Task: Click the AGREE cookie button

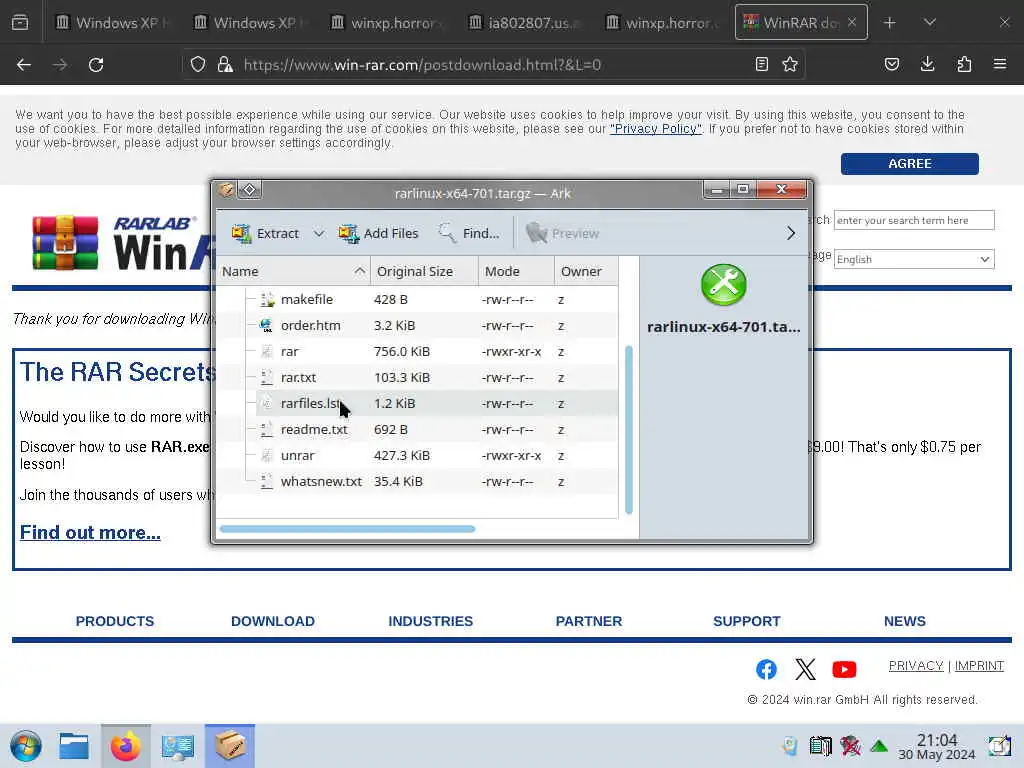Action: [910, 164]
